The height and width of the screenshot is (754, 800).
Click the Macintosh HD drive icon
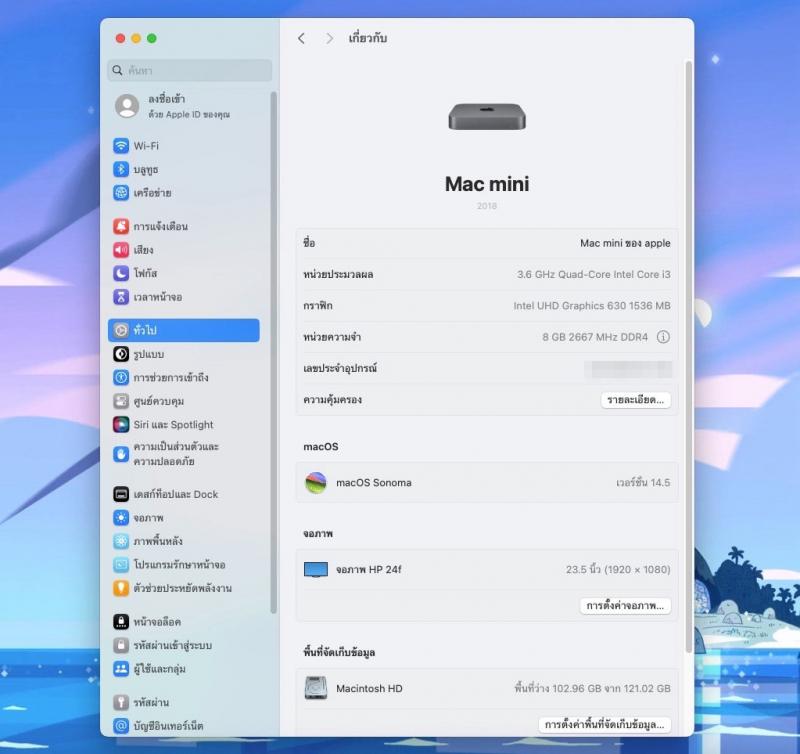316,688
